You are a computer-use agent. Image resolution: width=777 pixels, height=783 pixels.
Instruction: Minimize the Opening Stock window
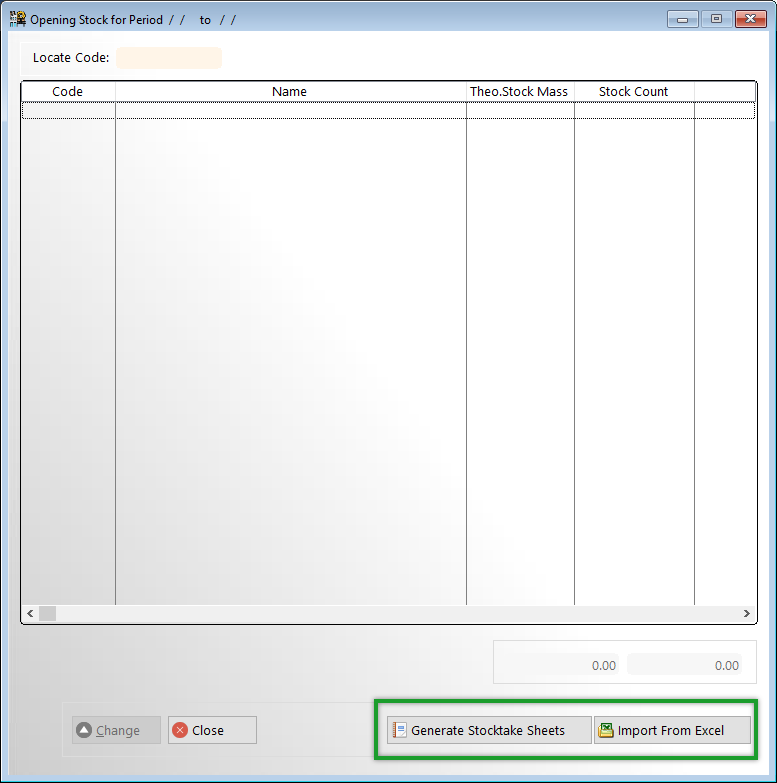[683, 19]
